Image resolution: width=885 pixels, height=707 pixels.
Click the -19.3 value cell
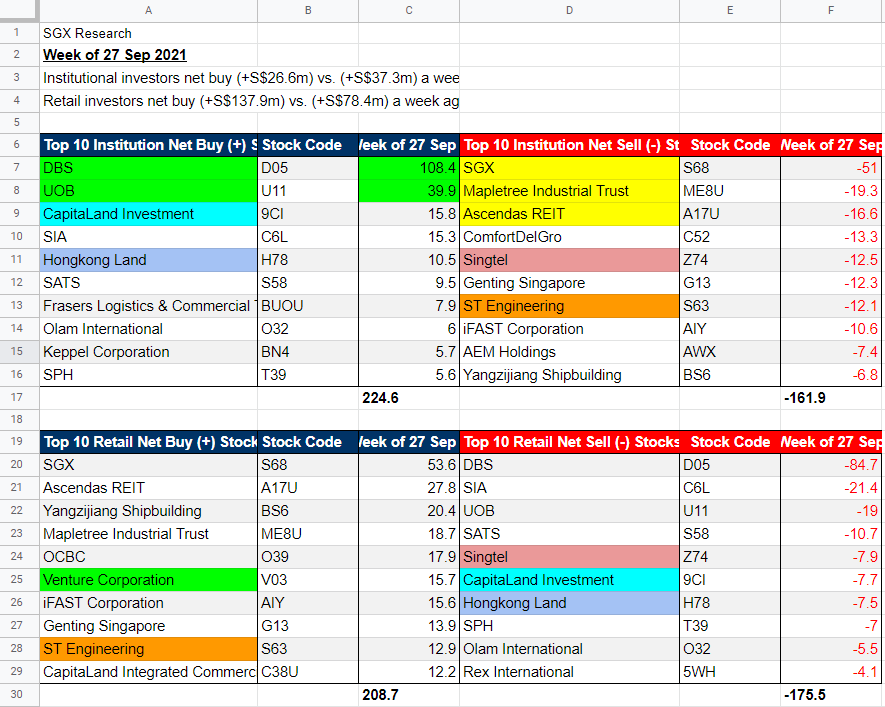pos(832,191)
